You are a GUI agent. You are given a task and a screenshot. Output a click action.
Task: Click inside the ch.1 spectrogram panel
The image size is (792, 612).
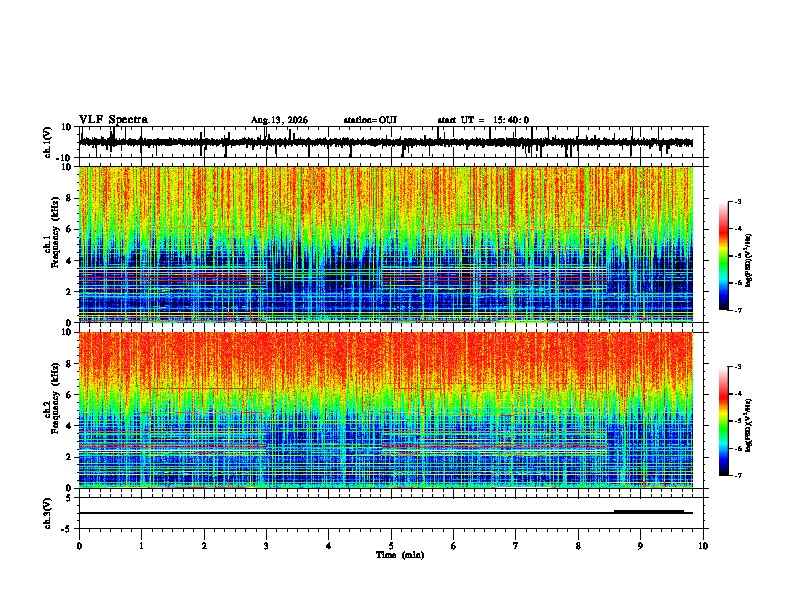point(386,244)
